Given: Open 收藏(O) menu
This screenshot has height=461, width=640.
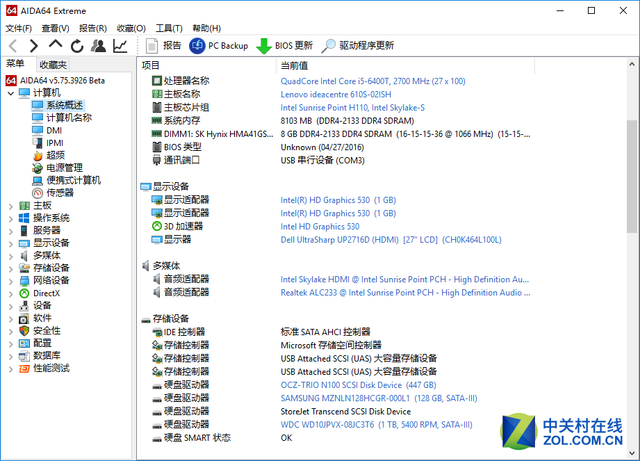Looking at the screenshot, I should tap(131, 28).
